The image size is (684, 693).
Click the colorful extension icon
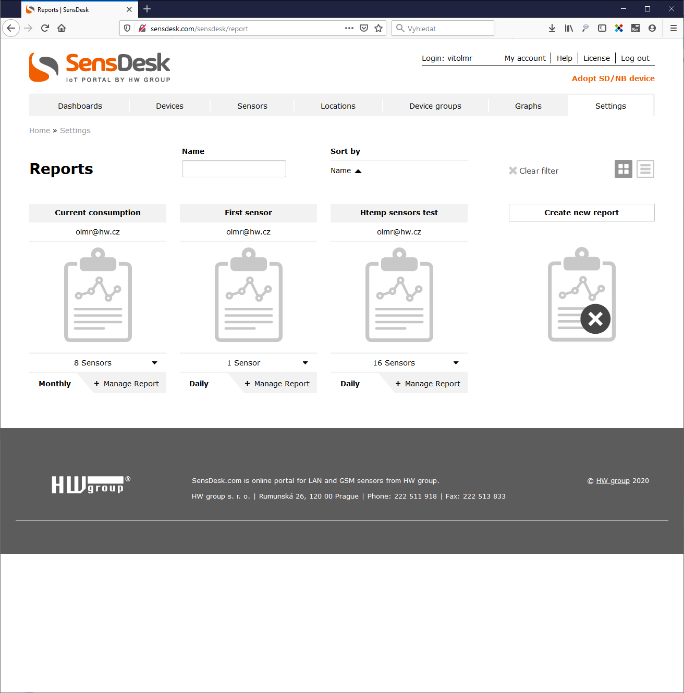click(619, 28)
